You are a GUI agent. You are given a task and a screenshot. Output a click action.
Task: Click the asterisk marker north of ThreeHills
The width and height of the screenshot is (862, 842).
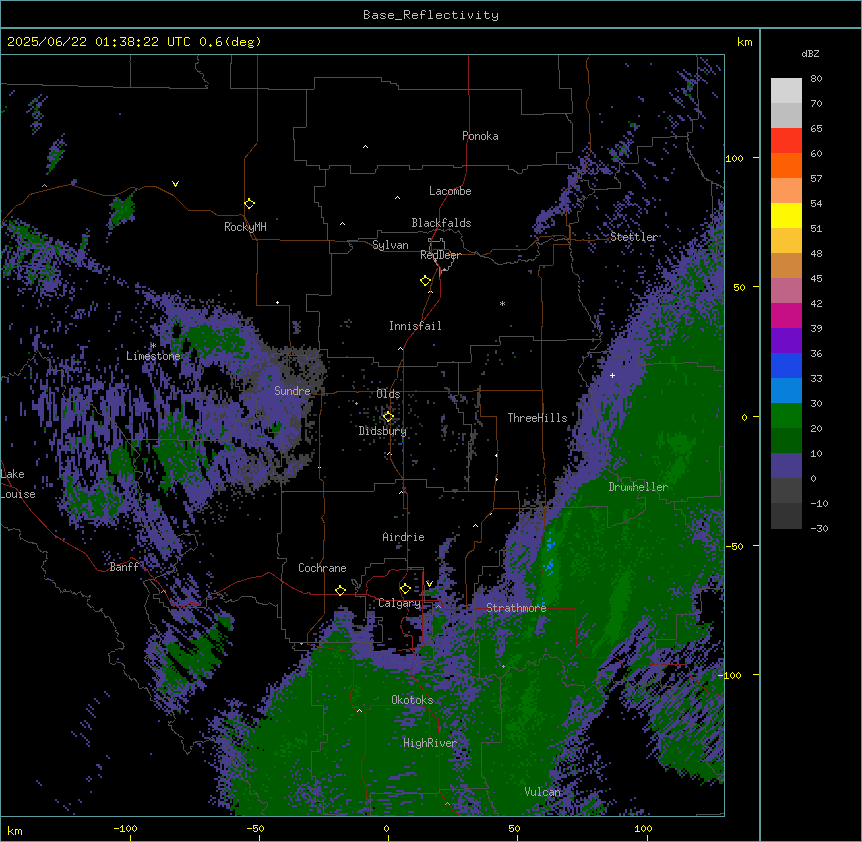(x=502, y=303)
